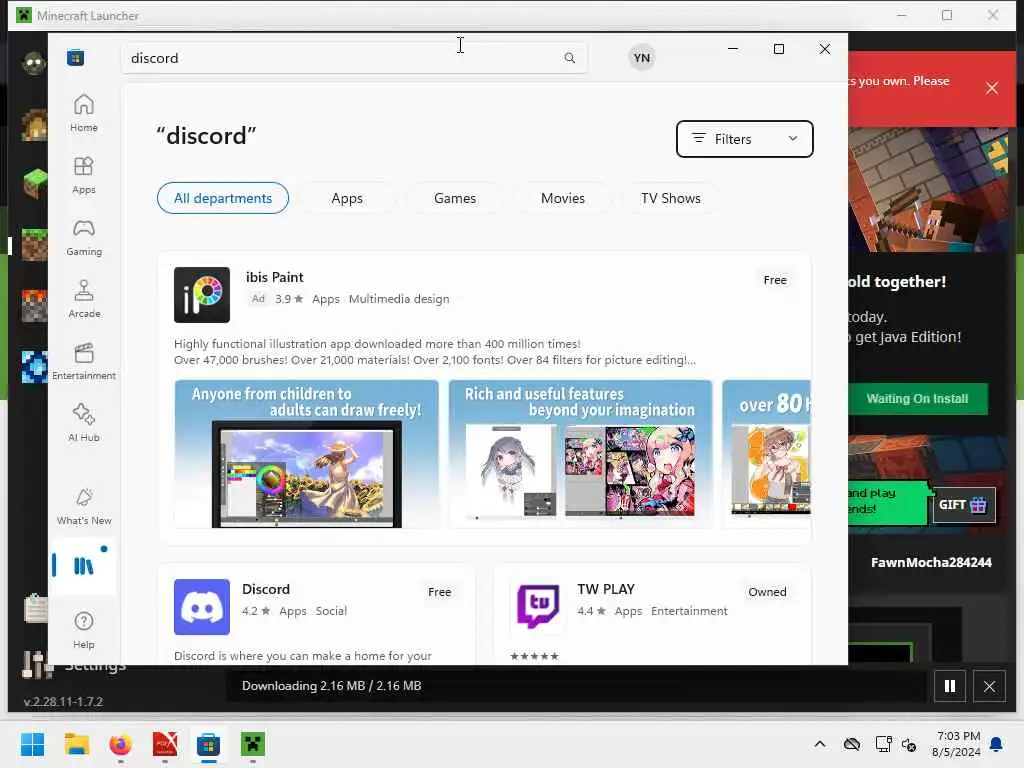This screenshot has width=1024, height=768.
Task: Open Home in Microsoft Store sidebar
Action: (84, 113)
